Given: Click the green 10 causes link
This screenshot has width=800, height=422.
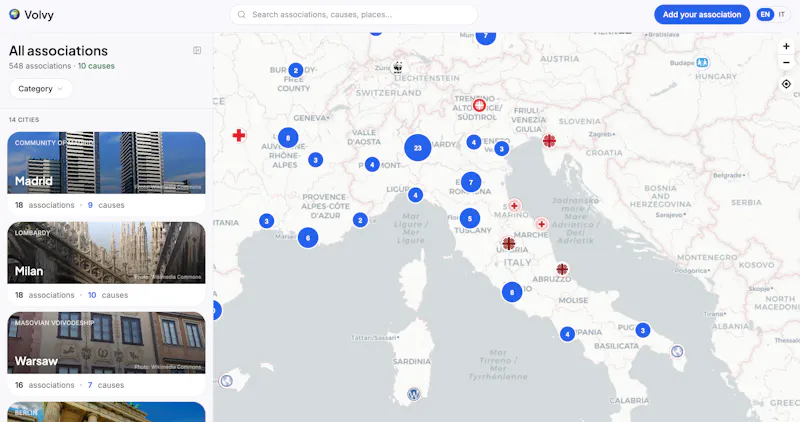Looking at the screenshot, I should tap(96, 66).
